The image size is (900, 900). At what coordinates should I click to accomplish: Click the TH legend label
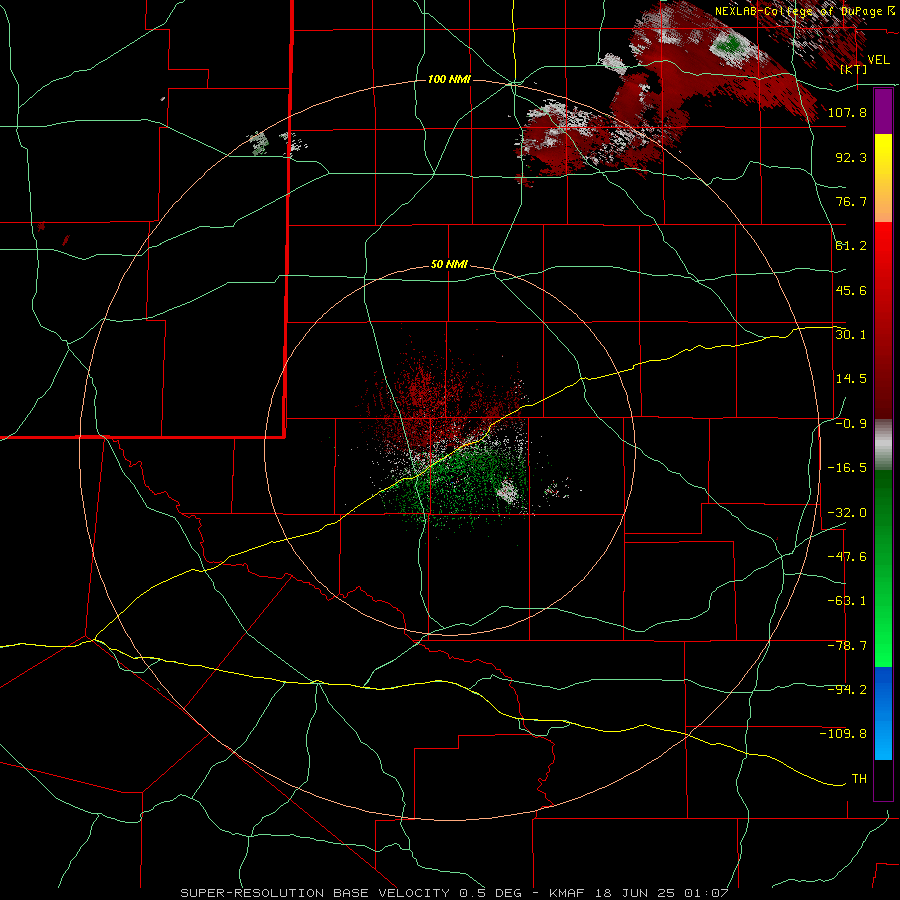859,778
